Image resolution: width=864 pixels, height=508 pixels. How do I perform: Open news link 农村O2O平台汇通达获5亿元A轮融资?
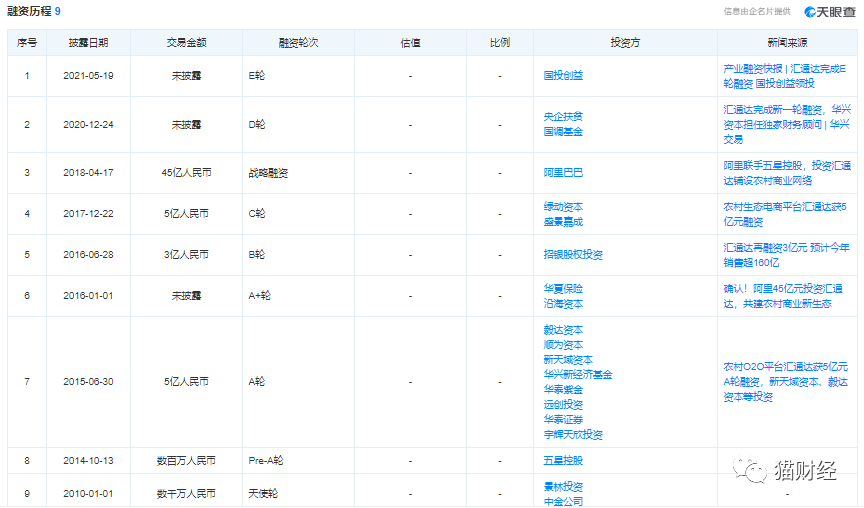786,382
